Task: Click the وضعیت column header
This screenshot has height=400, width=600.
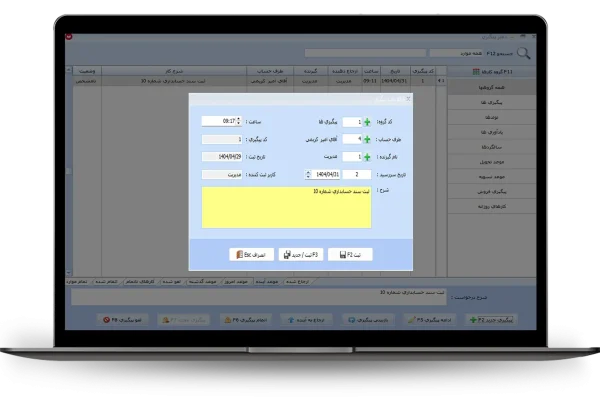Action: (87, 71)
